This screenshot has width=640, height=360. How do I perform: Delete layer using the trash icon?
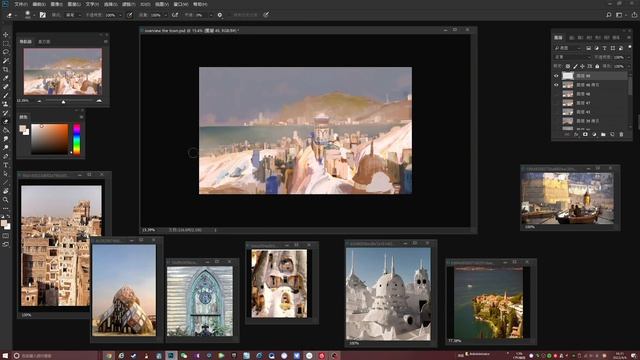pyautogui.click(x=621, y=134)
